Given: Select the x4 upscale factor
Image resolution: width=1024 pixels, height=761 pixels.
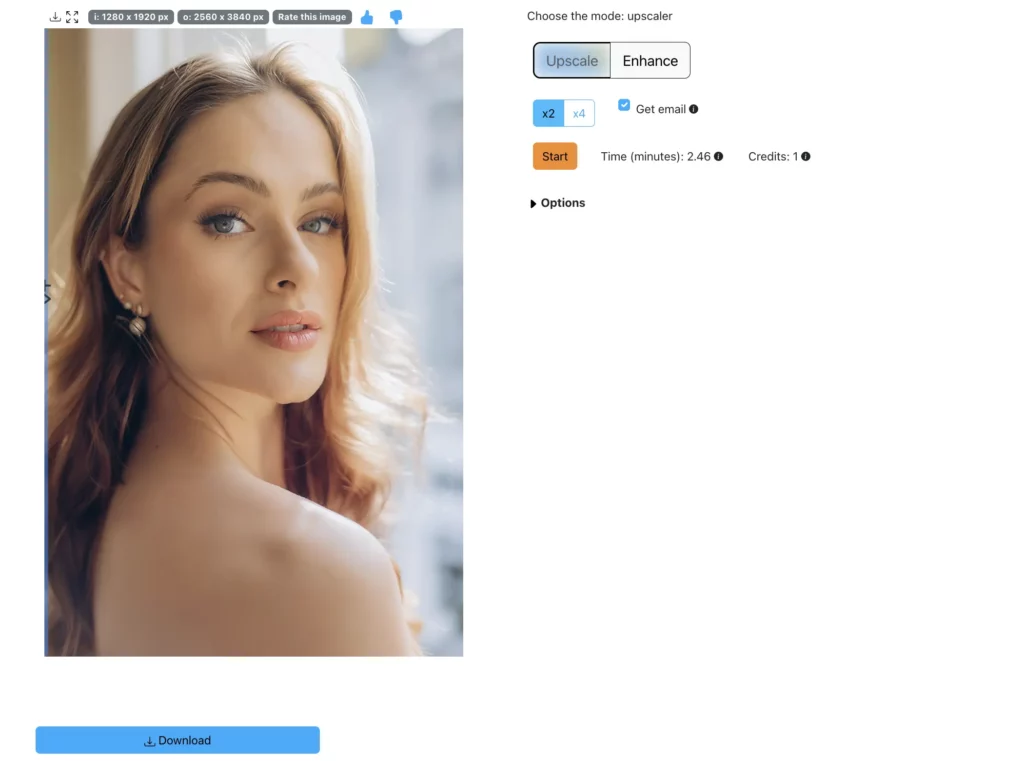Looking at the screenshot, I should coord(579,114).
